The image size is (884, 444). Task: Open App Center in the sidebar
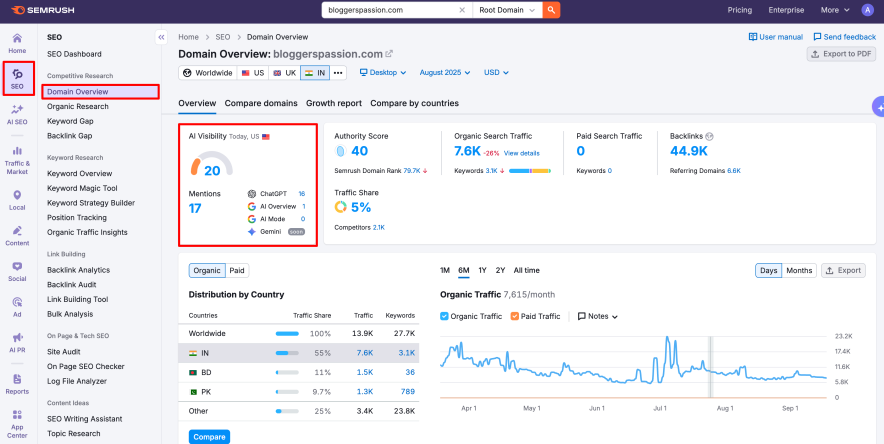pyautogui.click(x=17, y=424)
